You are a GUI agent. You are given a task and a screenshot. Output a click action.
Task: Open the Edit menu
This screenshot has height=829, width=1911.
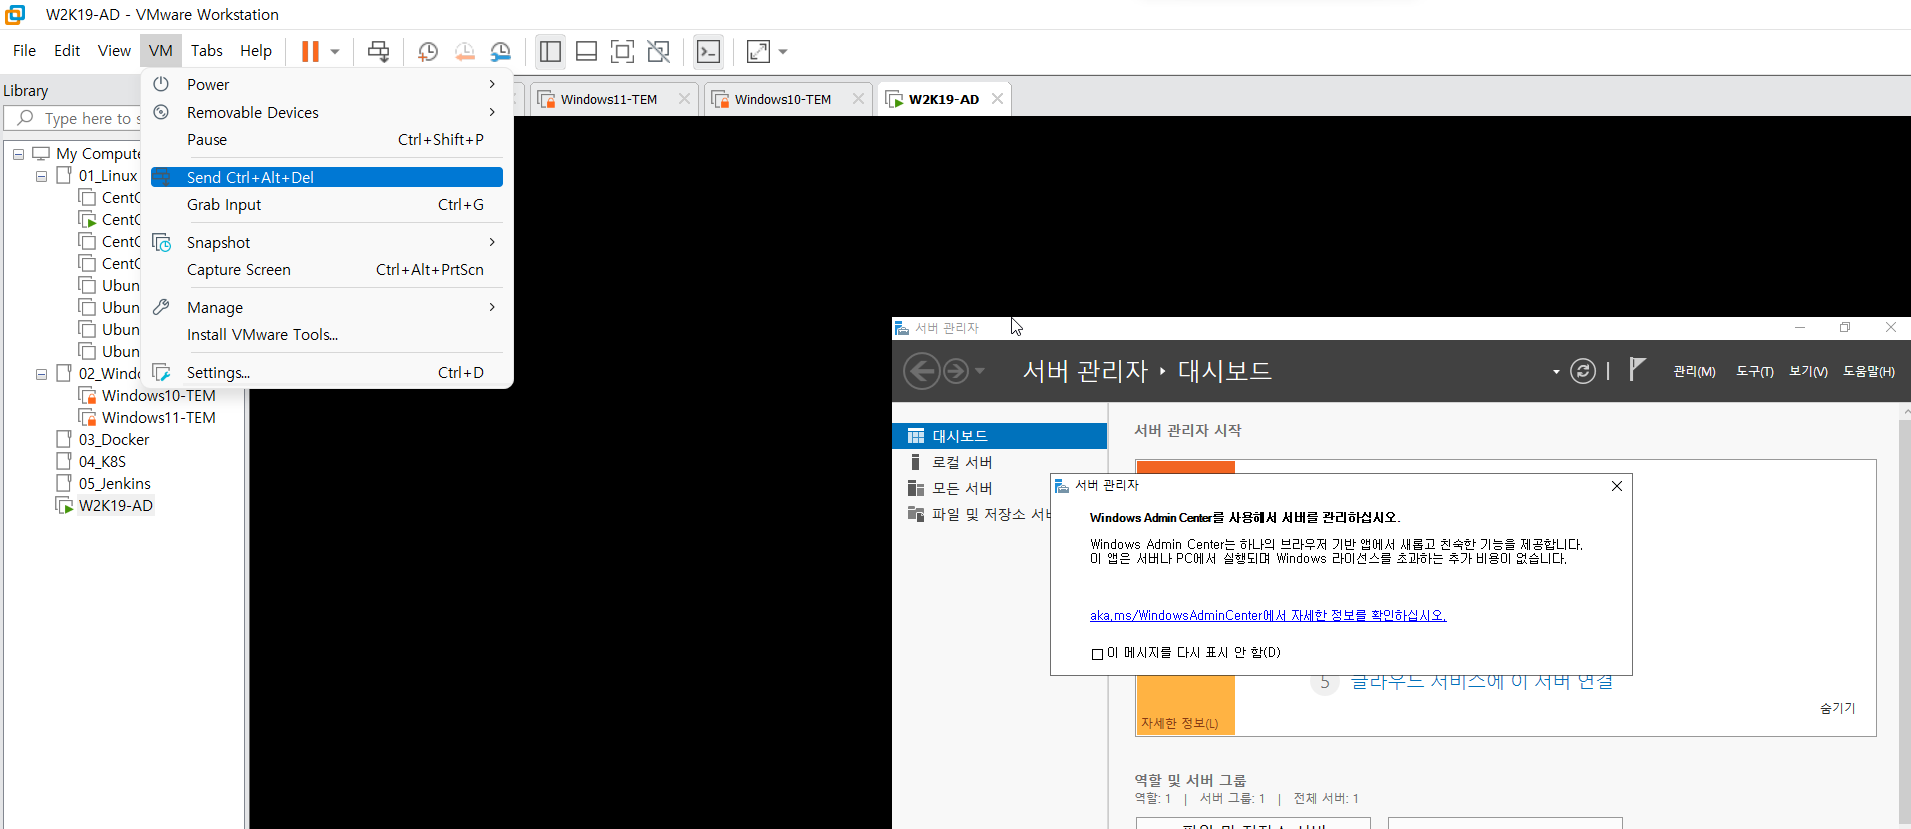point(67,51)
